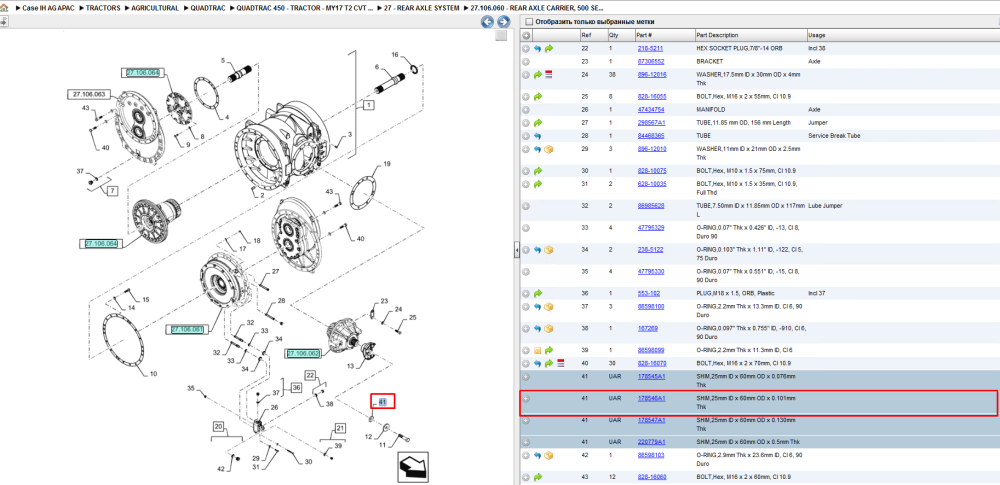
Task: Click blue arrow icon in Ref 28 row
Action: point(538,136)
